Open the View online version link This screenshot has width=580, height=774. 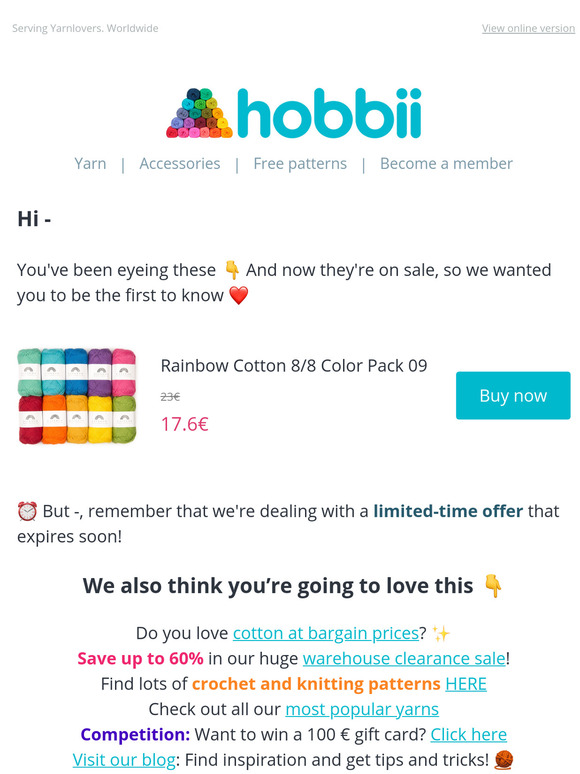[x=528, y=29]
